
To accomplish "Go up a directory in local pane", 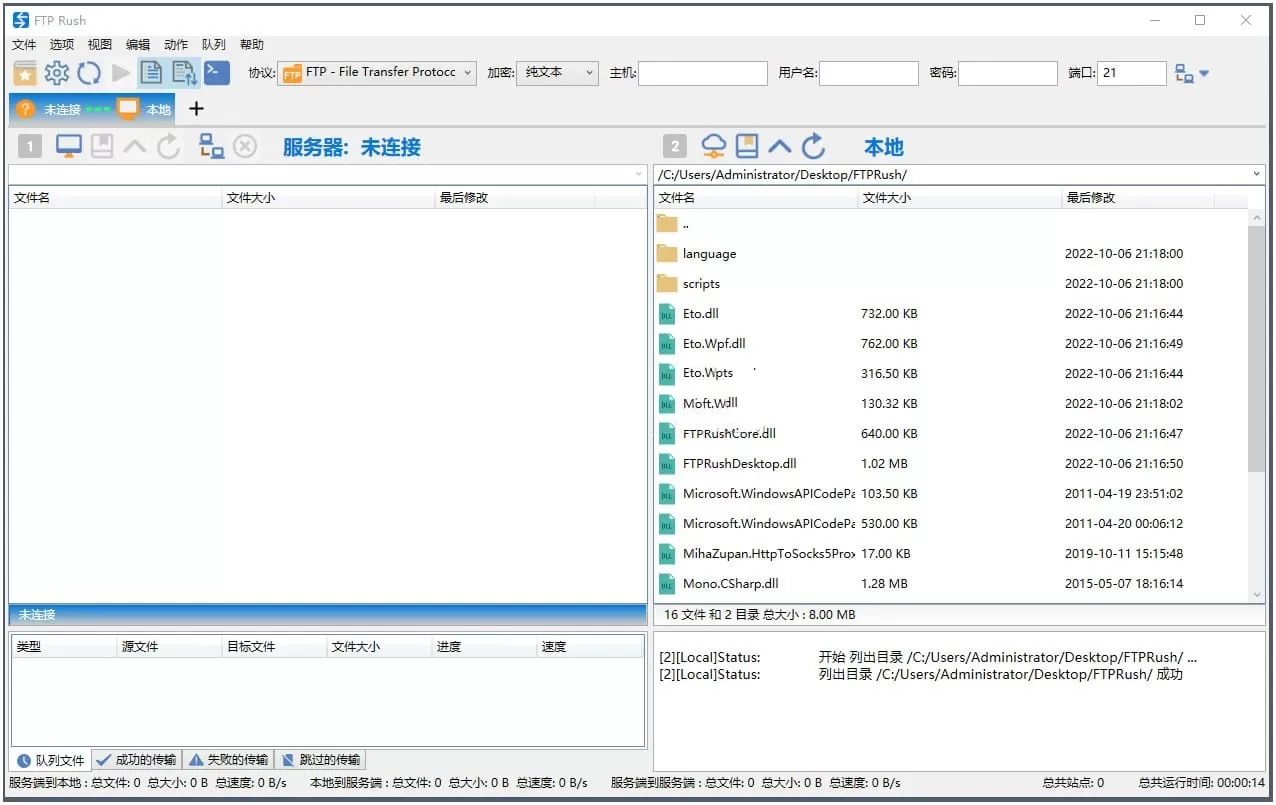I will point(780,147).
